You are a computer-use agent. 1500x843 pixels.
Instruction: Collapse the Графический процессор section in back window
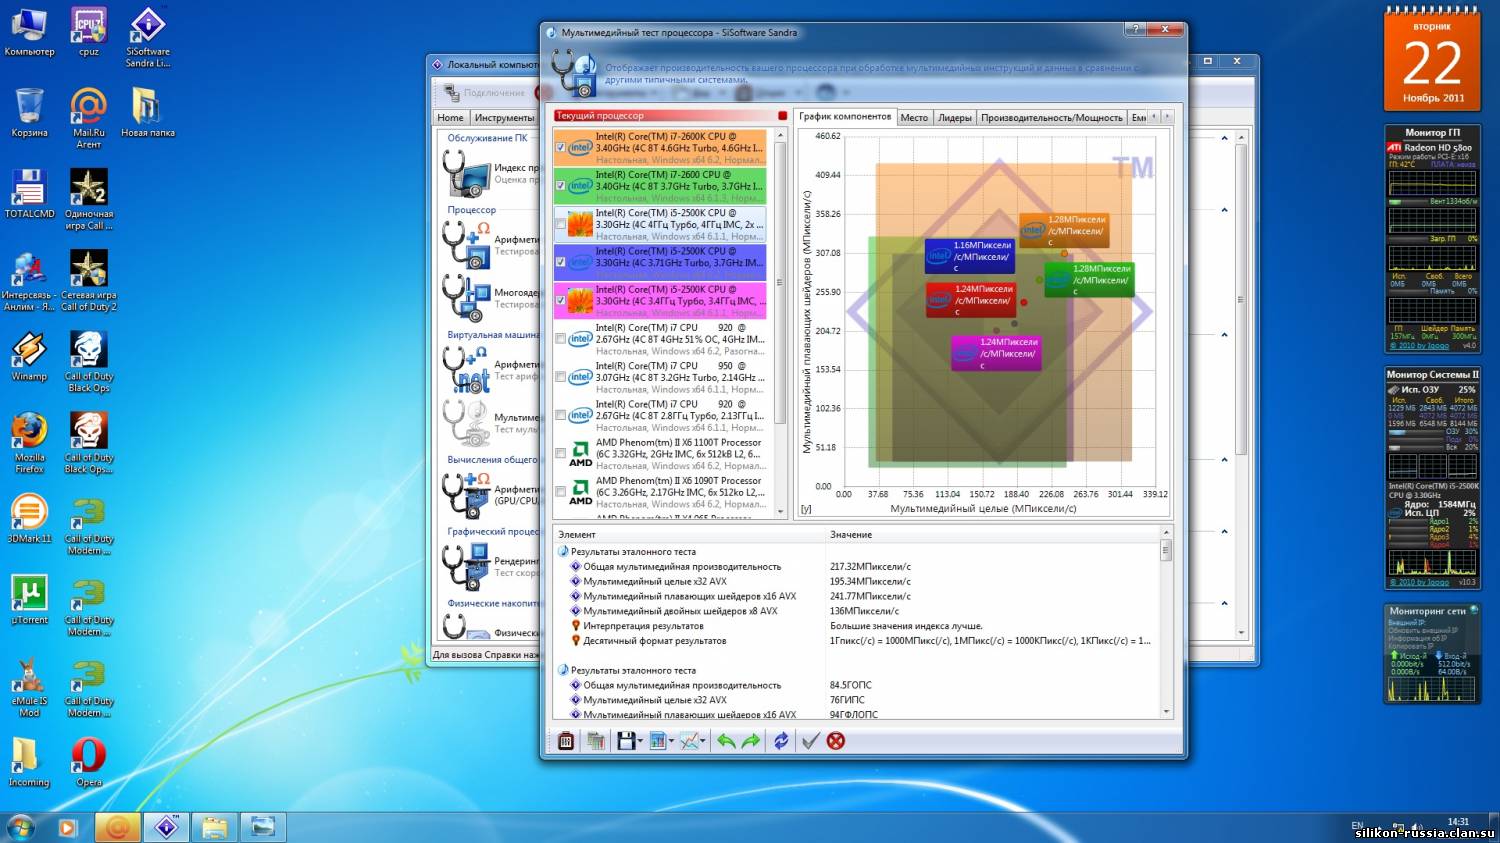click(x=1225, y=532)
